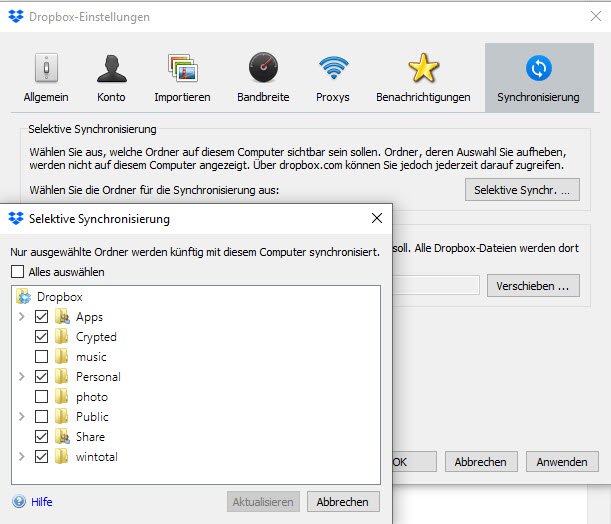Uncheck the Apps folder checkbox
Screen dimensions: 611x524
41,316
